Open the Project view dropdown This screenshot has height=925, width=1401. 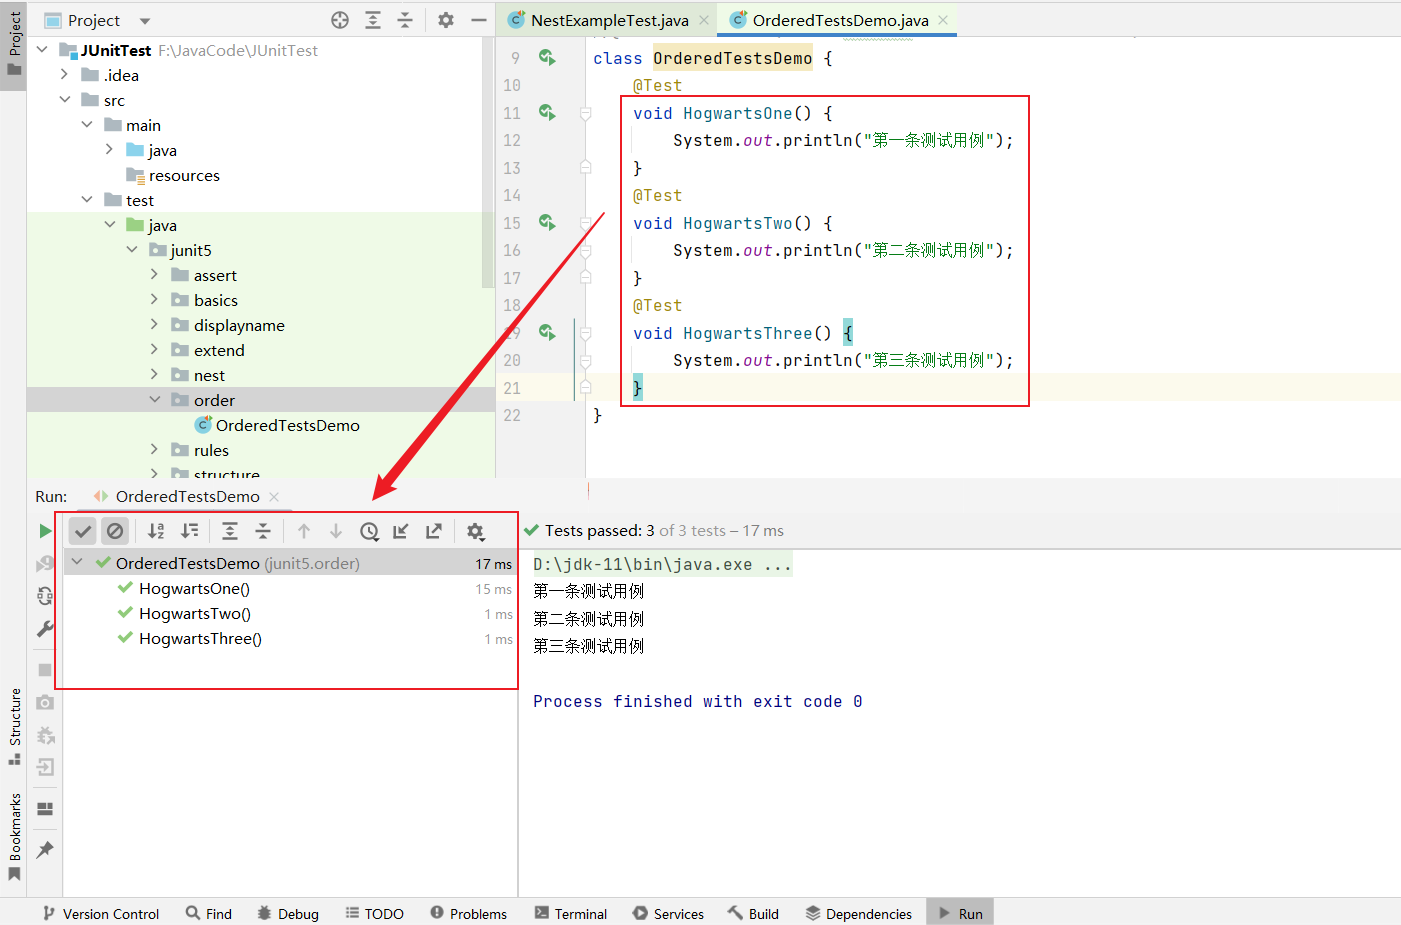145,20
